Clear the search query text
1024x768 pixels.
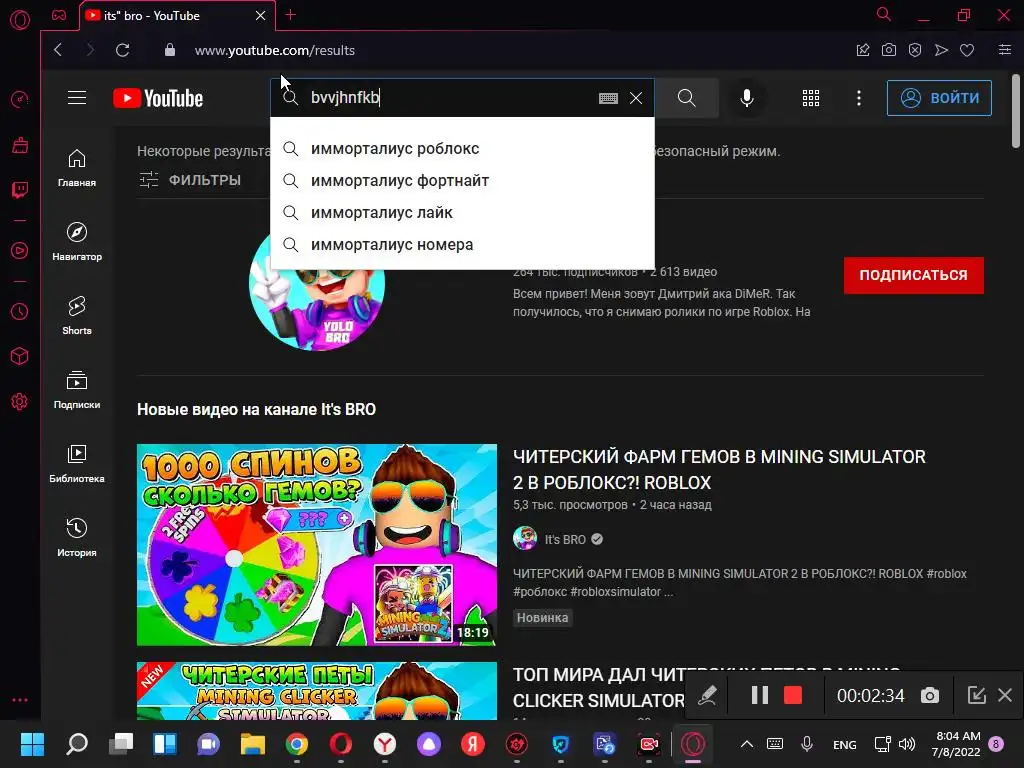[636, 98]
